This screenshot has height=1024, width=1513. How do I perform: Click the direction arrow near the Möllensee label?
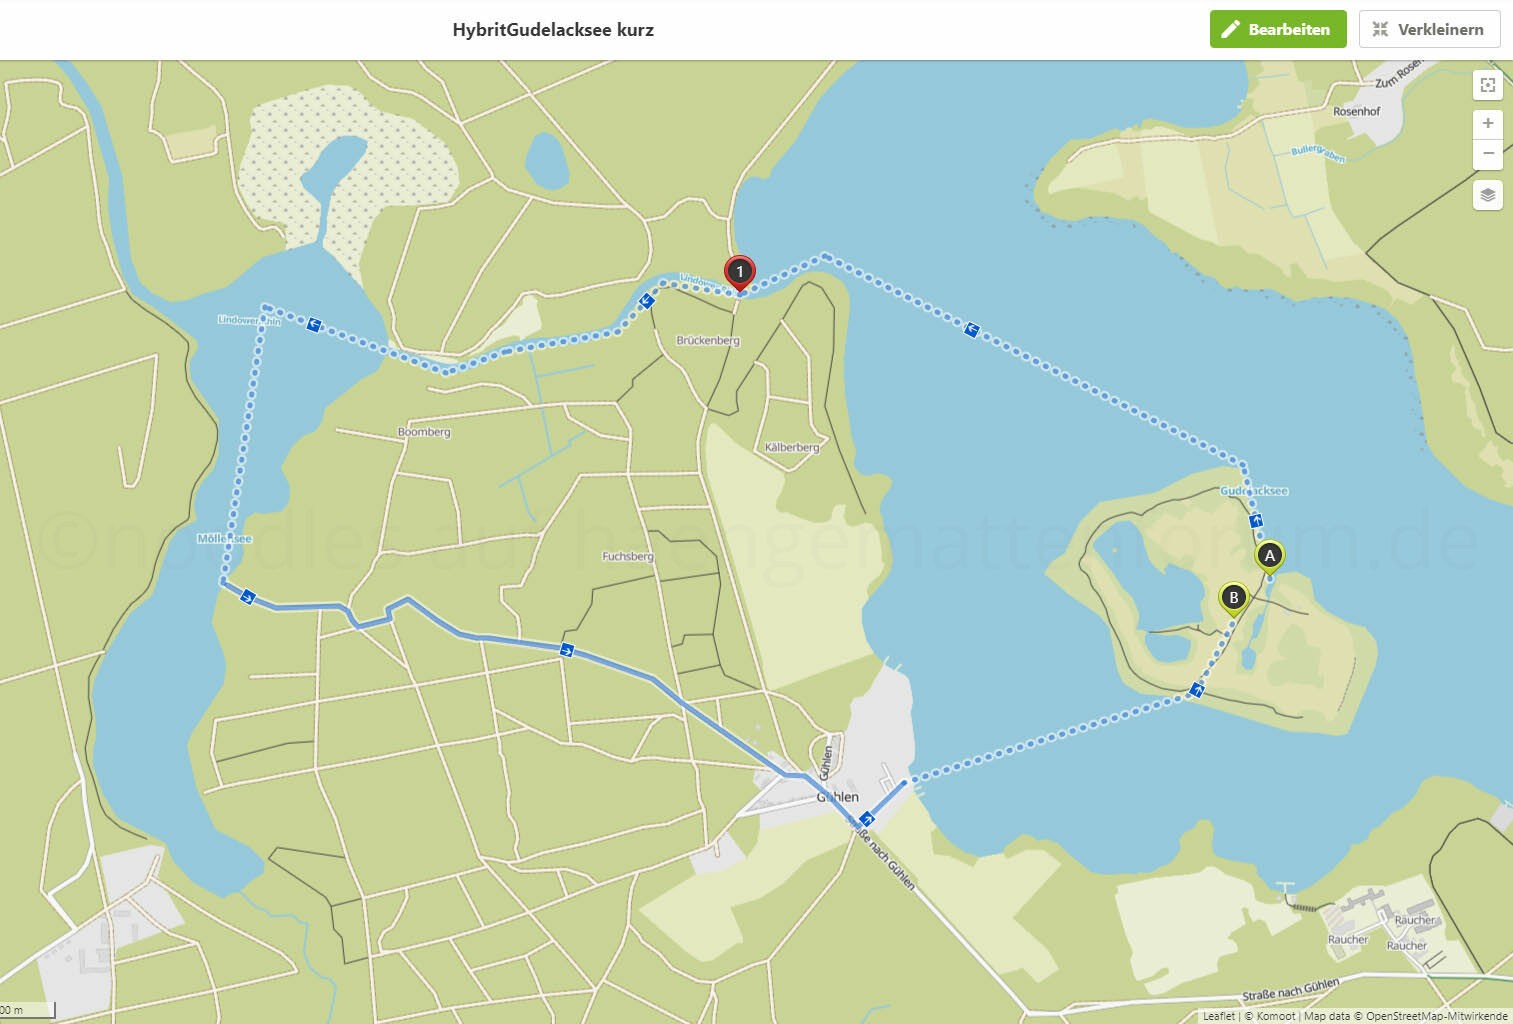[x=248, y=597]
